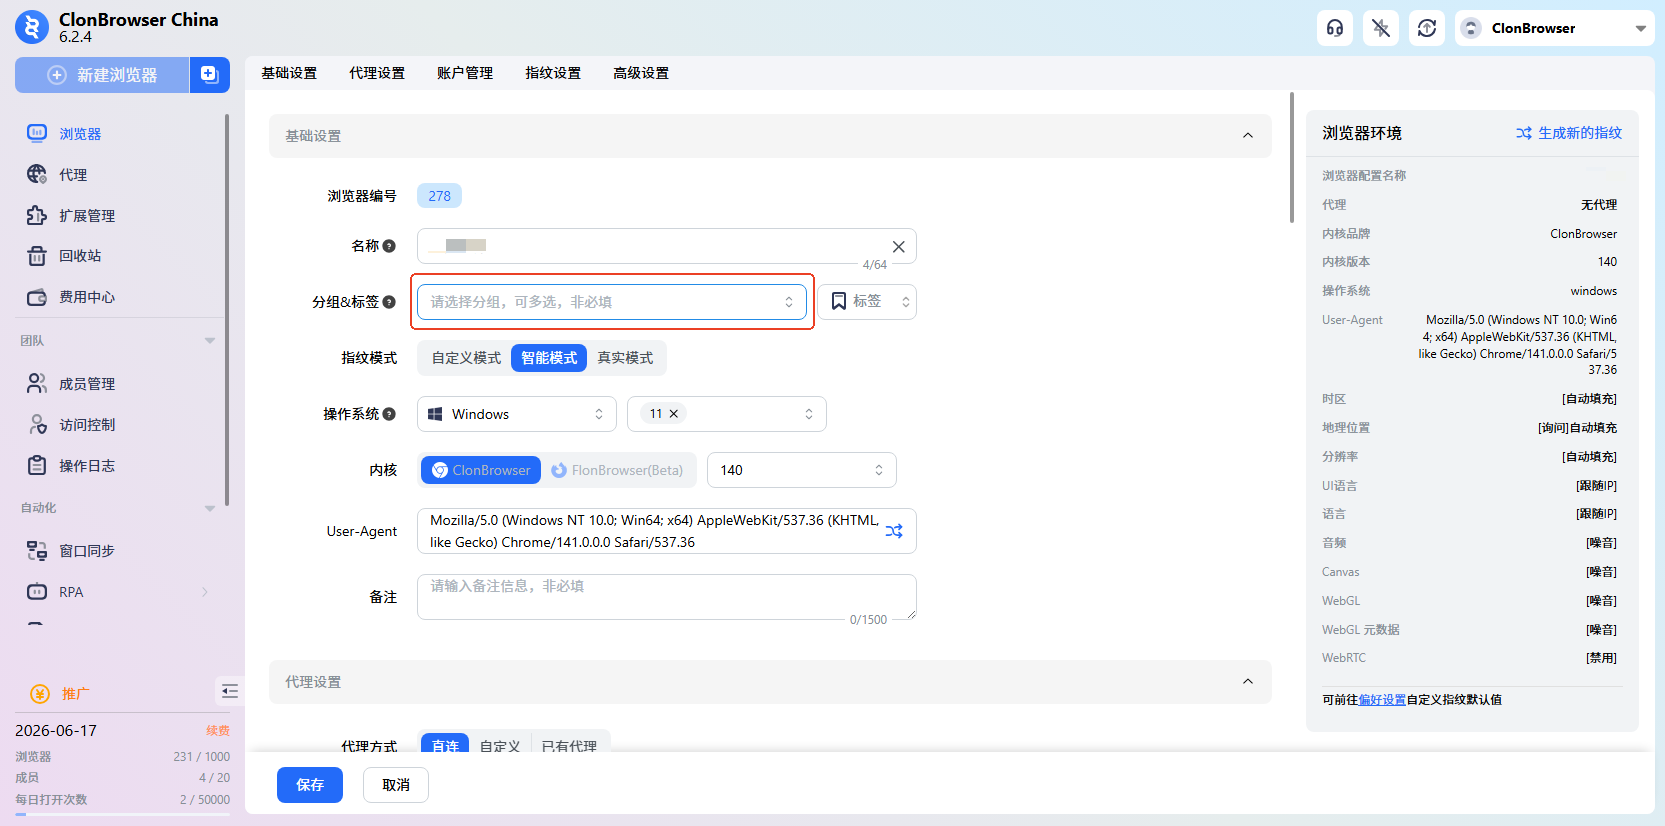1665x826 pixels.
Task: Remove the 11 version tag
Action: click(x=674, y=414)
